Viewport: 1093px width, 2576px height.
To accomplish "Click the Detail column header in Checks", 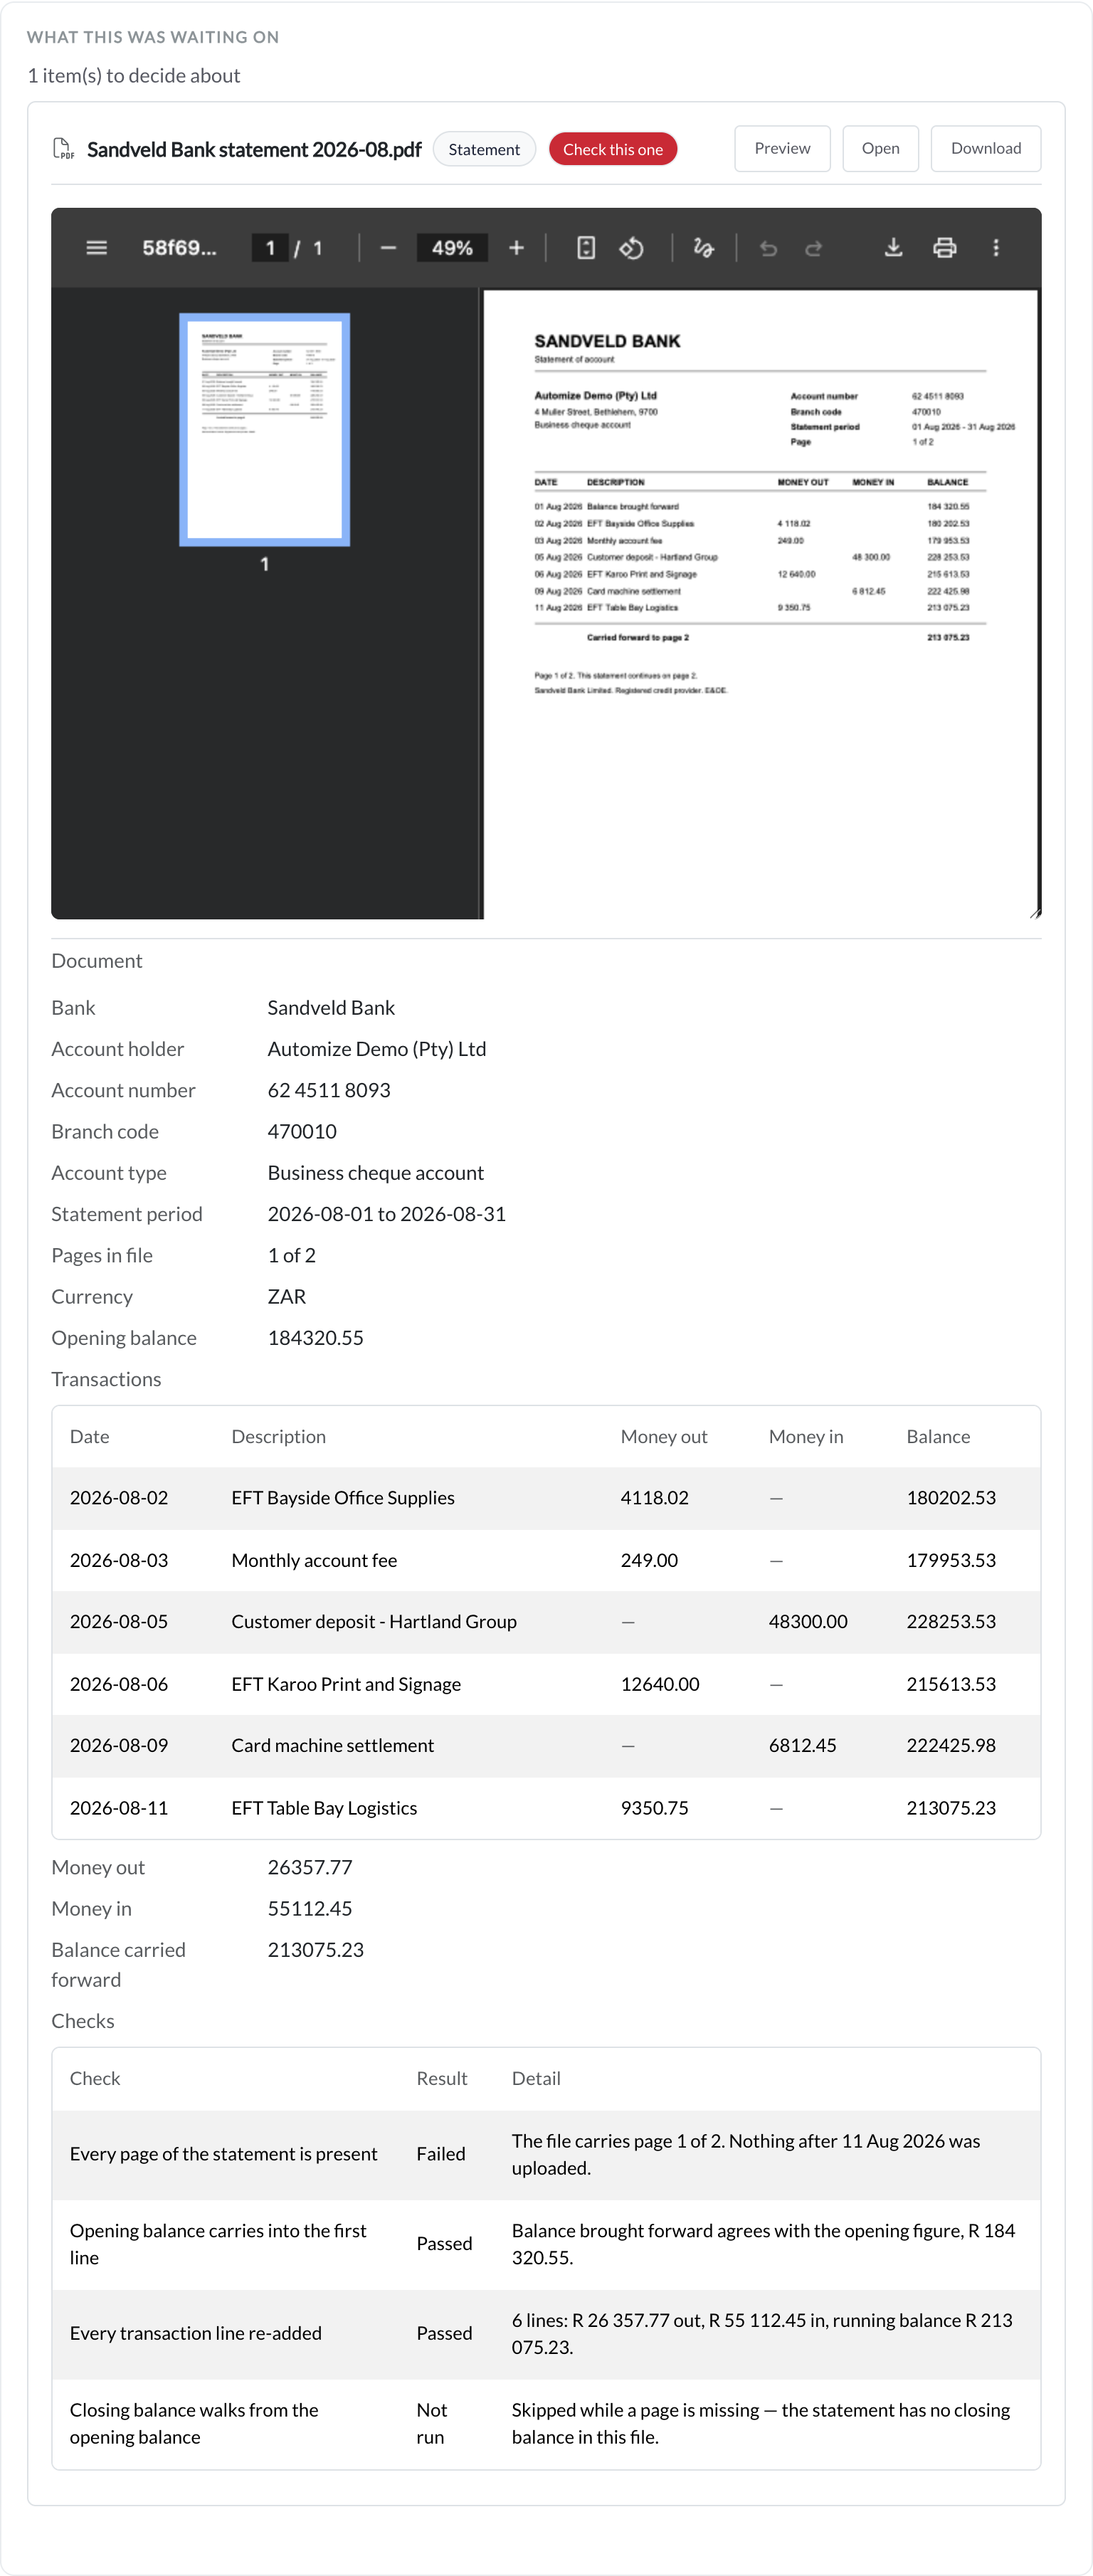I will [536, 2079].
